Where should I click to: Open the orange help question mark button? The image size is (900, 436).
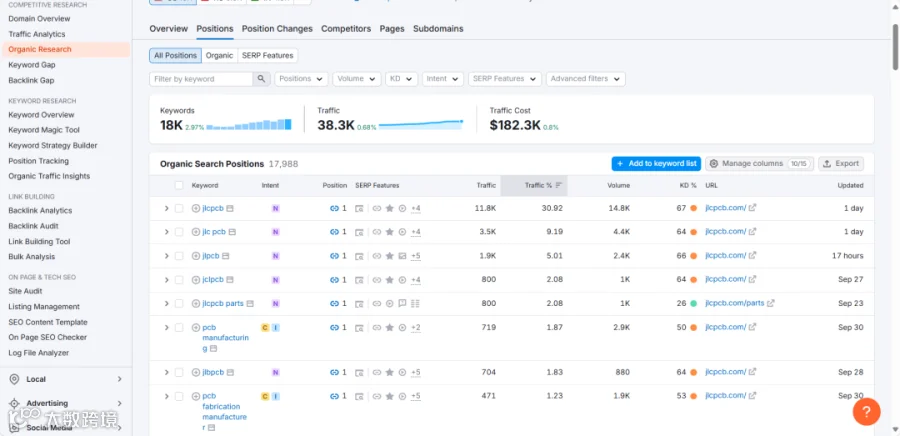866,411
